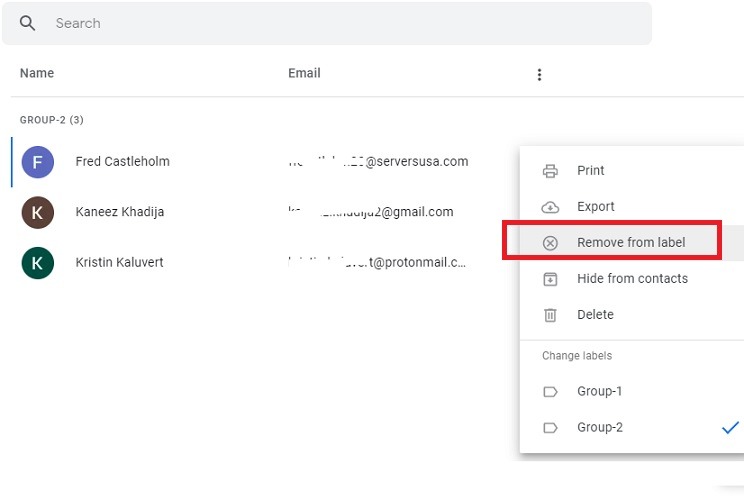Click Kristin Kaluvert's green K avatar

[x=37, y=262]
